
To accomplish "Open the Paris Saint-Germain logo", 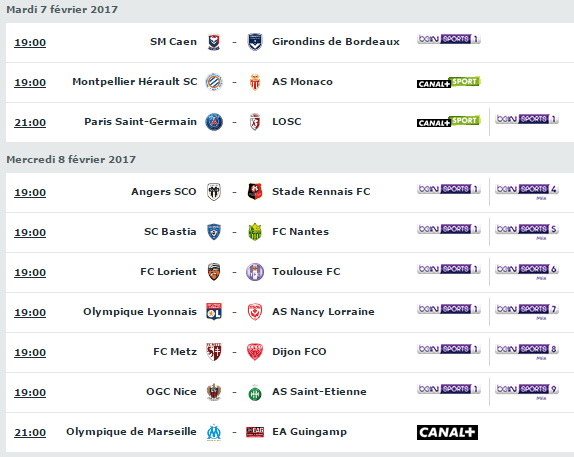I will point(214,122).
